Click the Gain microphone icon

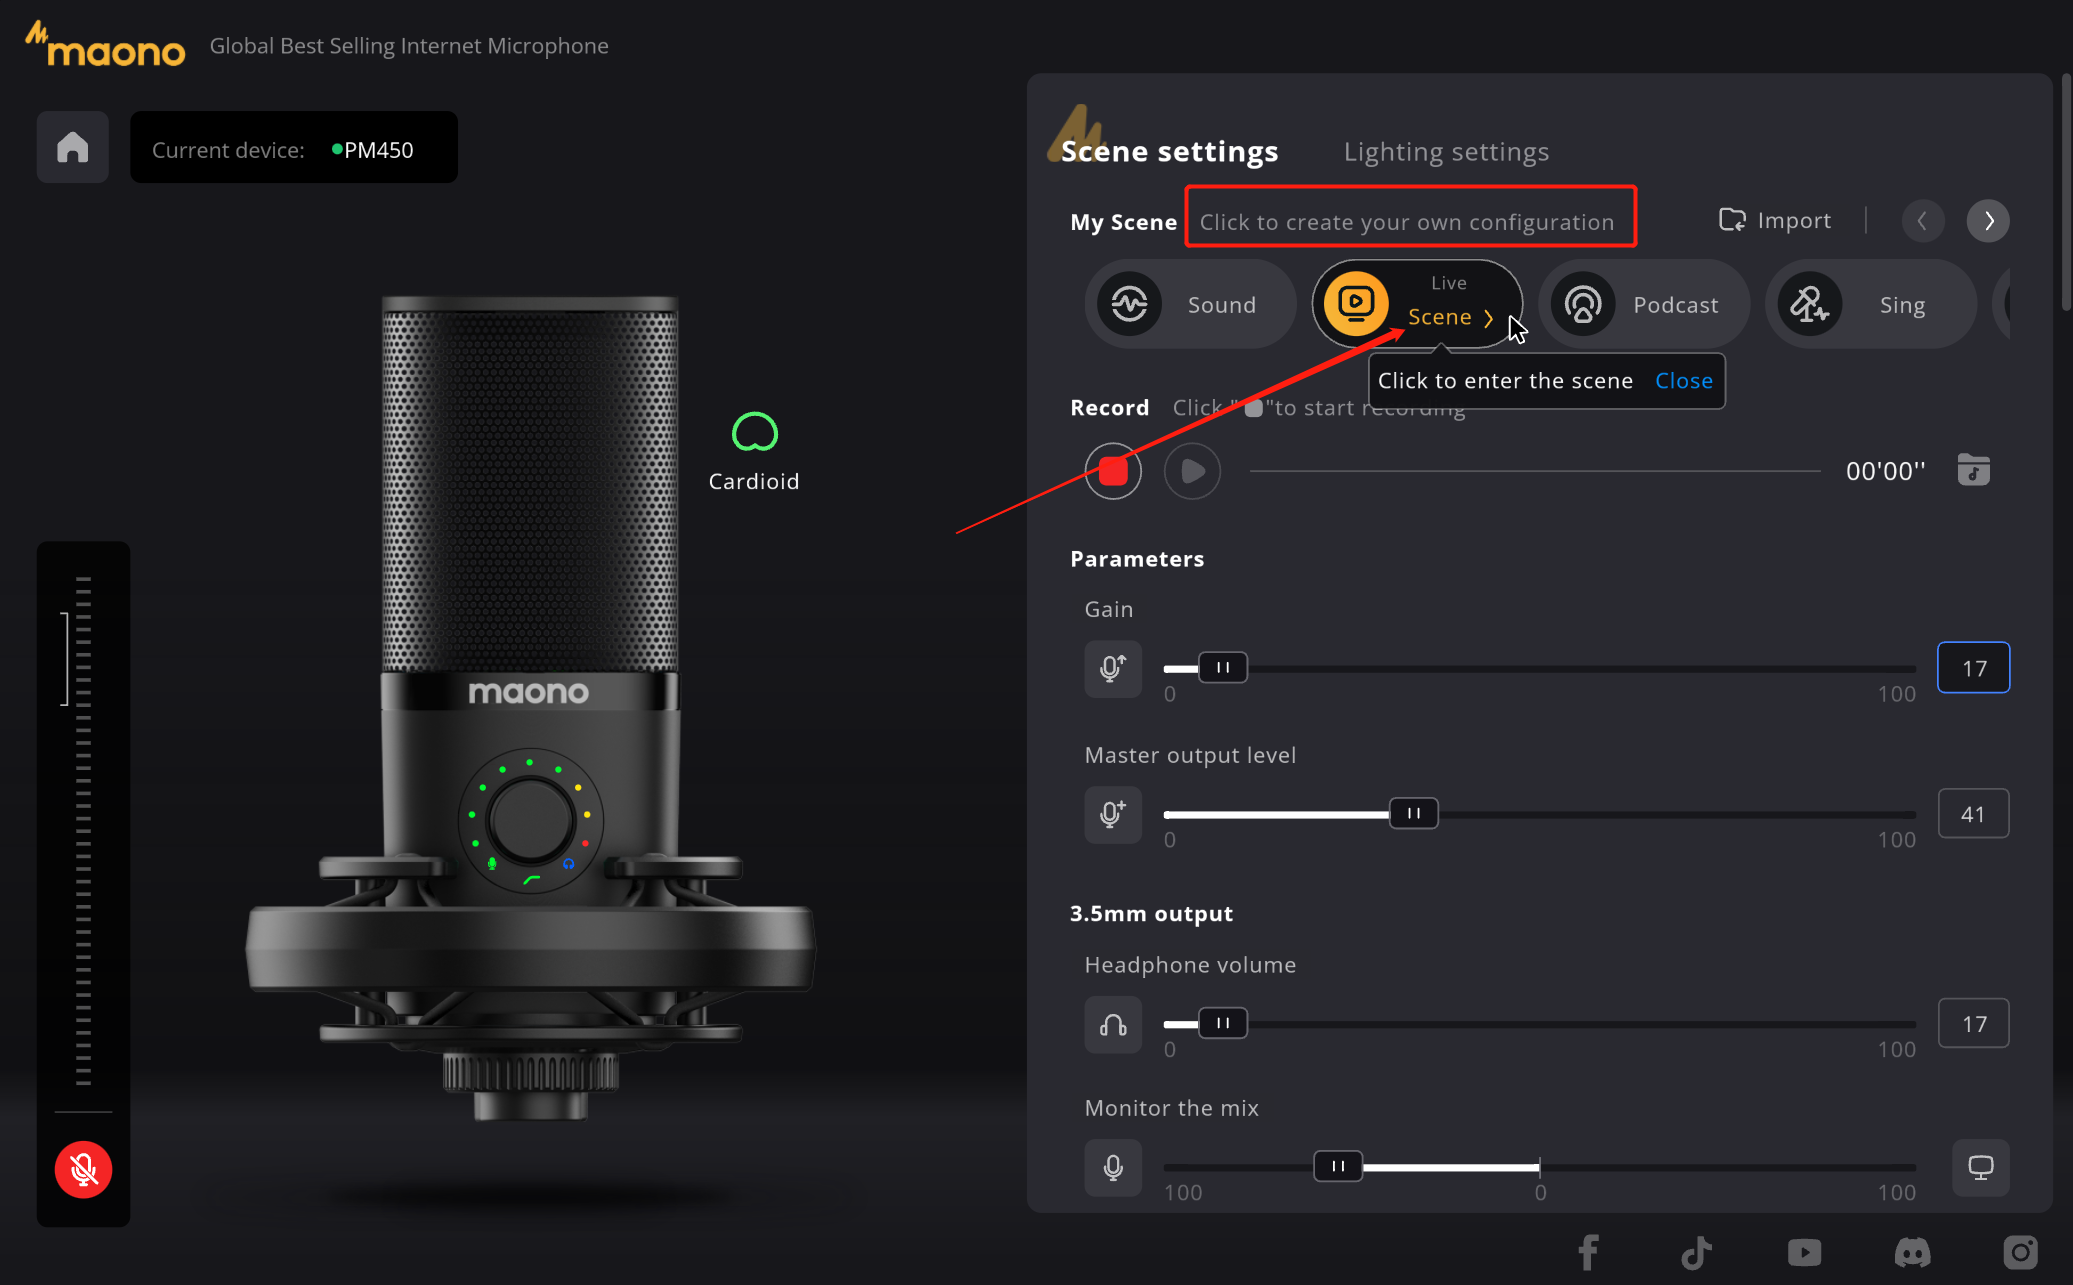pyautogui.click(x=1113, y=668)
